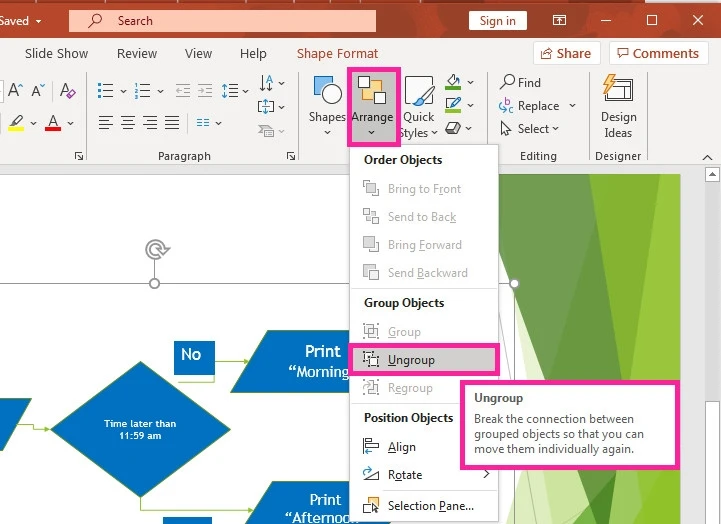Align text right
721x524 pixels.
[x=150, y=123]
